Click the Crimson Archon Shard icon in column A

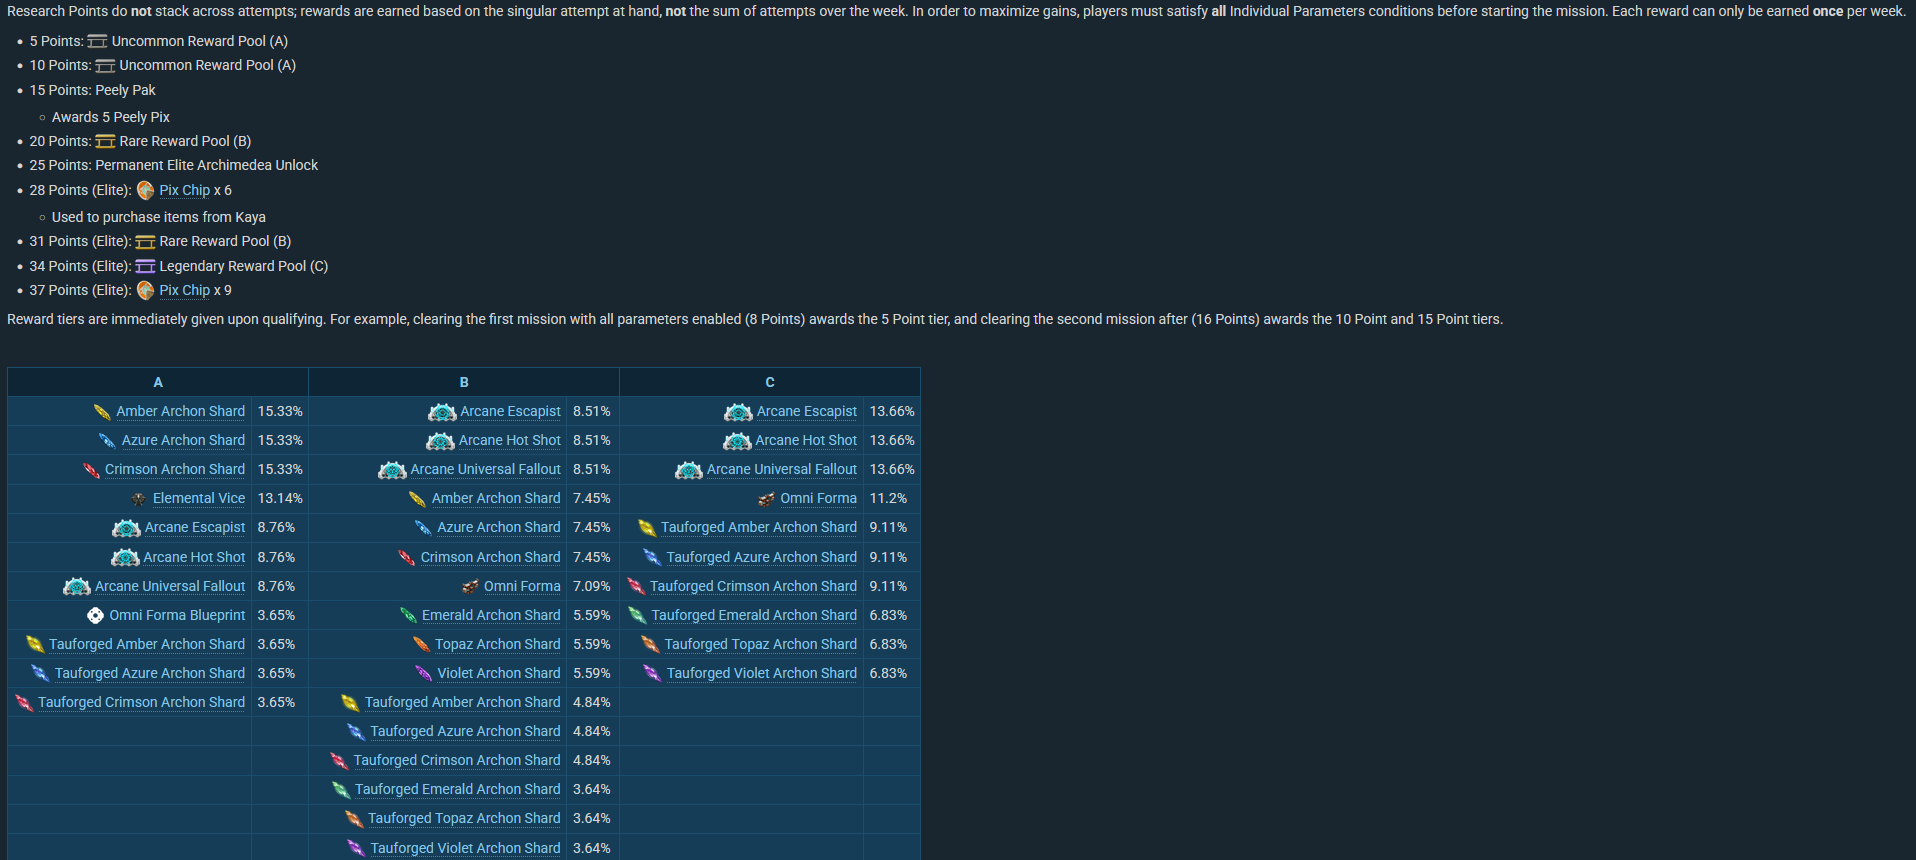pos(91,470)
